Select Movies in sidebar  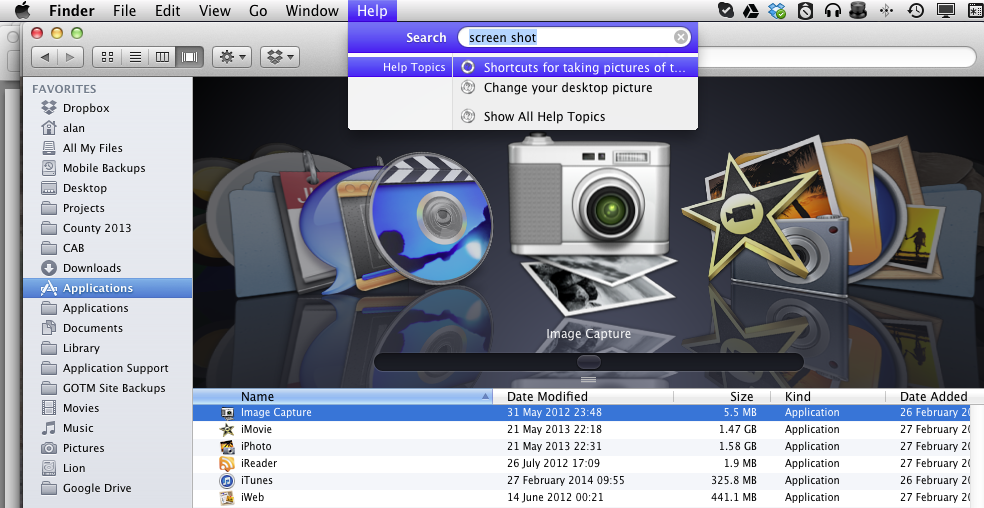click(108, 408)
